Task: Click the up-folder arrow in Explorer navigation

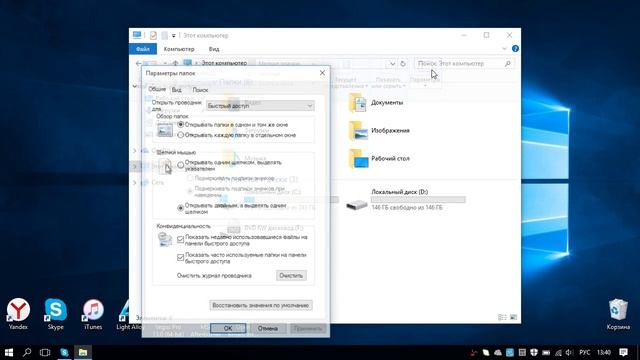Action: coord(176,64)
